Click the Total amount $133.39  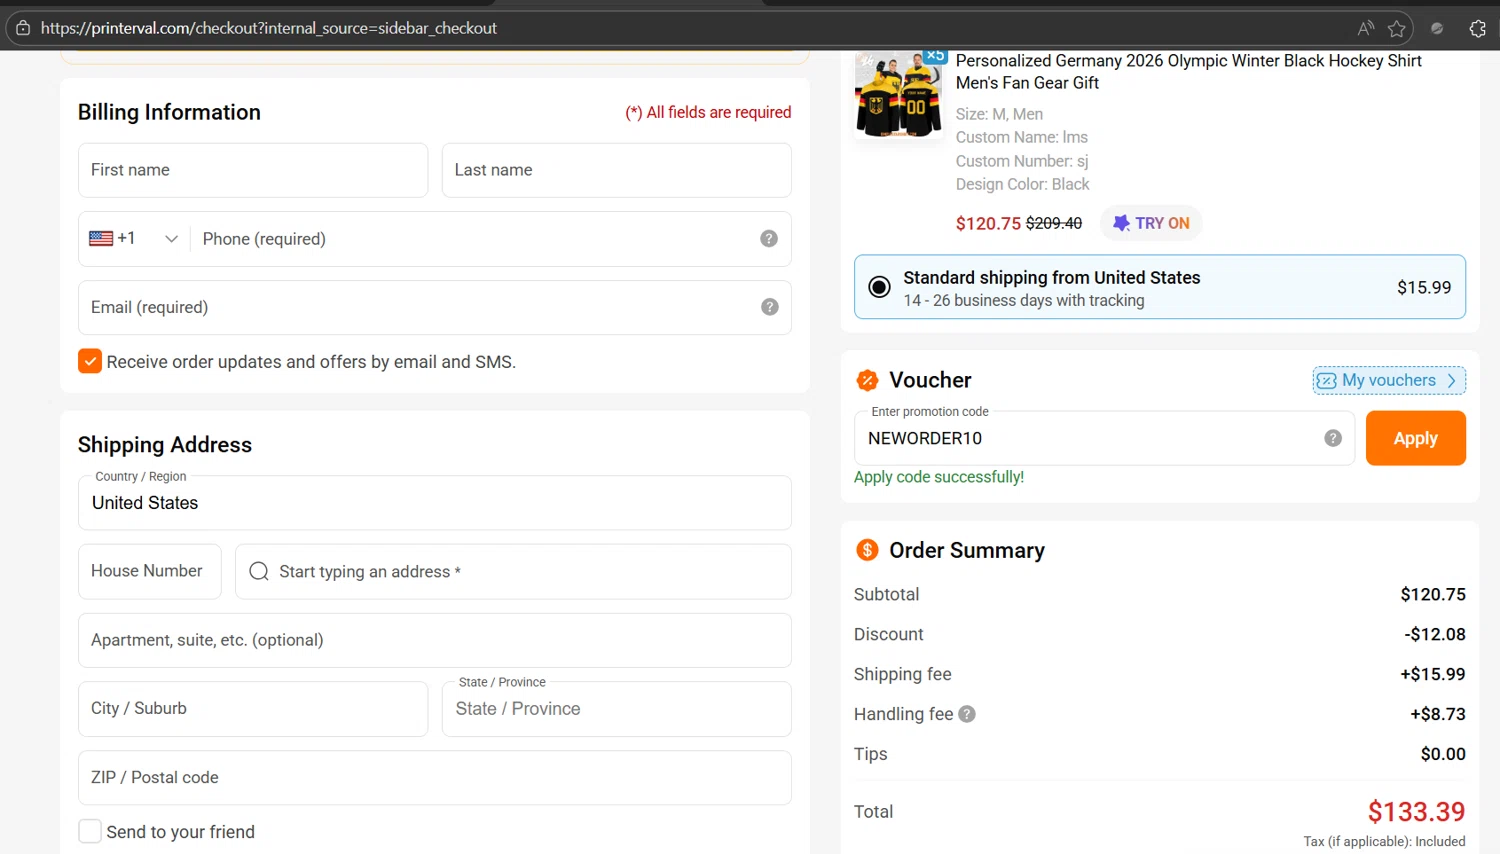(x=1416, y=811)
